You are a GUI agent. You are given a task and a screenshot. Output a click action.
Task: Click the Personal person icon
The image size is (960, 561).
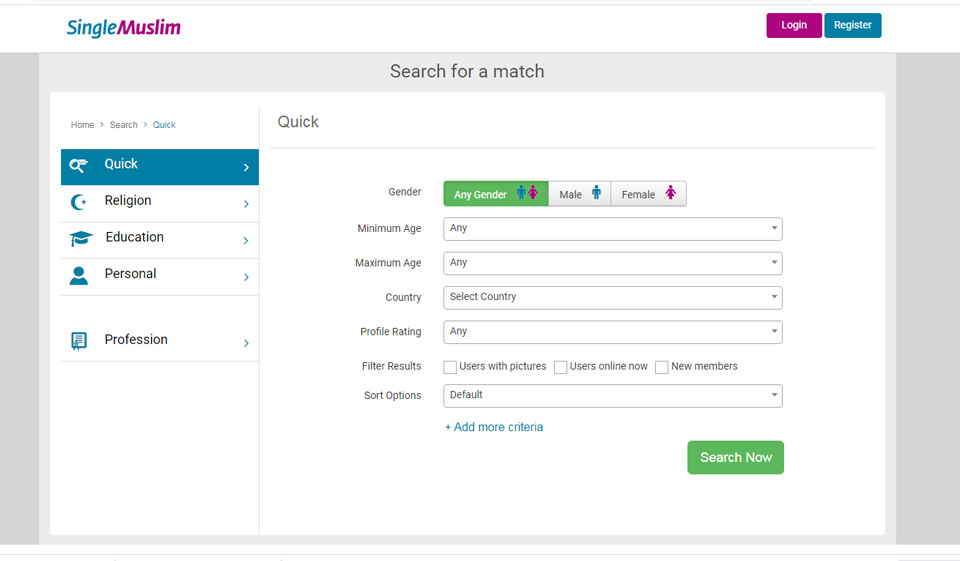(79, 276)
